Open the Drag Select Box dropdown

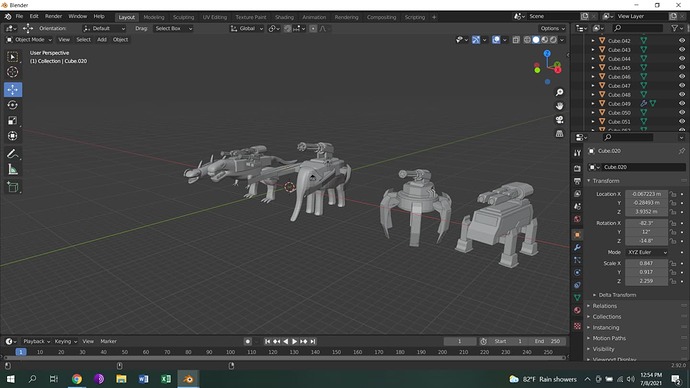click(x=173, y=29)
